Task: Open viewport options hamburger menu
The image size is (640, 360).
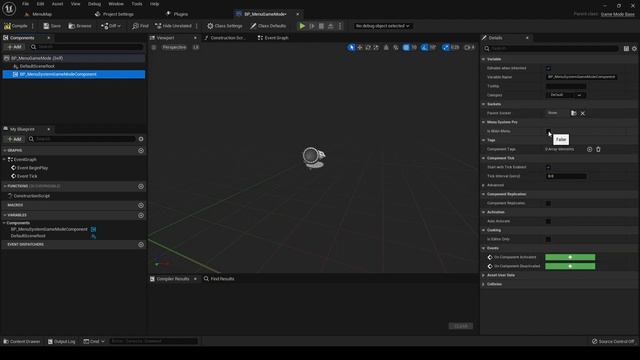Action: click(154, 47)
